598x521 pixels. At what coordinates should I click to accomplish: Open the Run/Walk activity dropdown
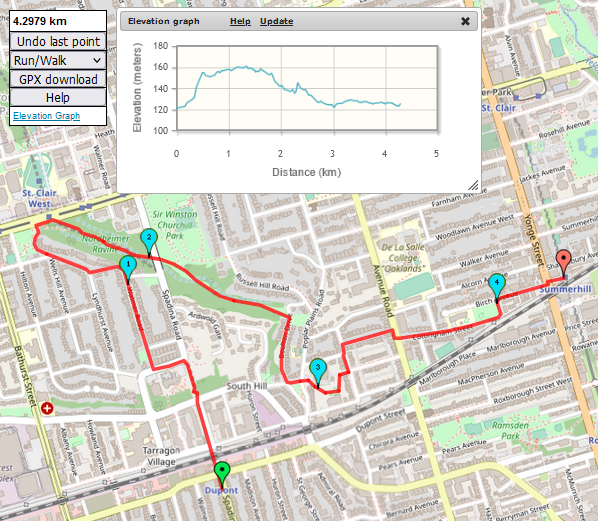click(x=58, y=60)
